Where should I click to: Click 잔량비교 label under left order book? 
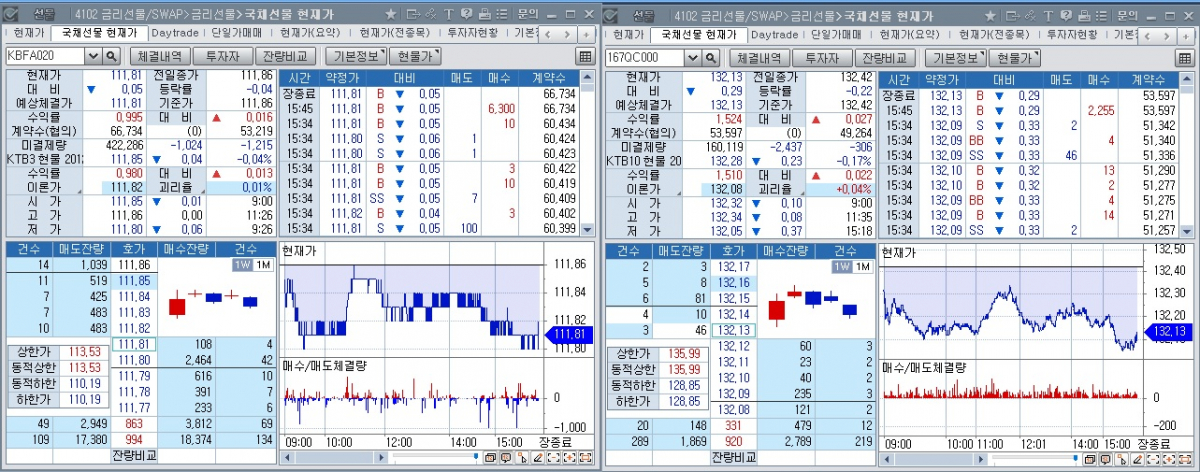[135, 456]
